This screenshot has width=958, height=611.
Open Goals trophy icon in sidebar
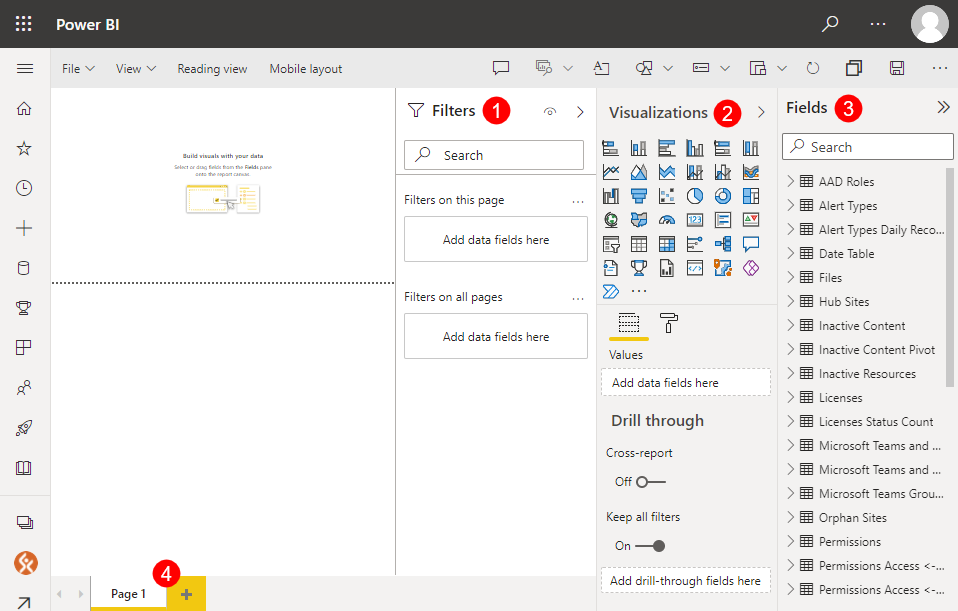tap(24, 307)
